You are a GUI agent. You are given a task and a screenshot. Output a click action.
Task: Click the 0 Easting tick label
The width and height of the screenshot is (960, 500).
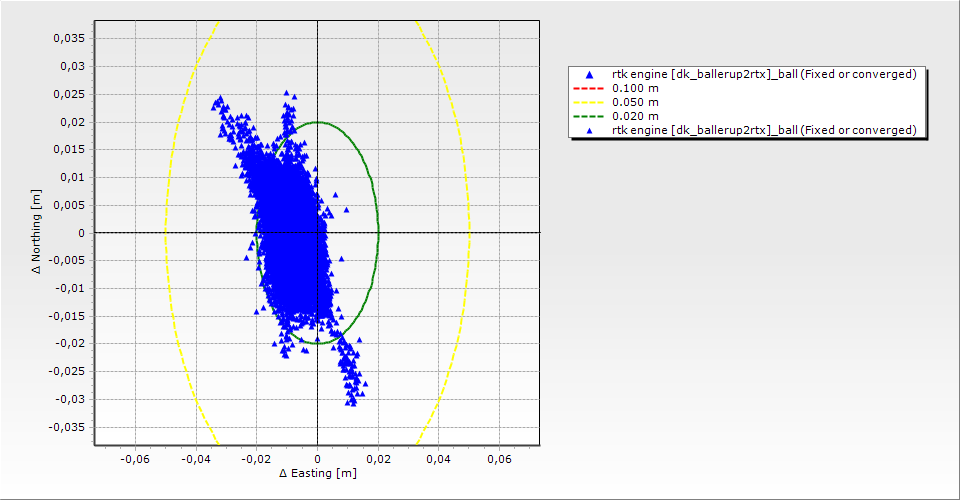317,459
